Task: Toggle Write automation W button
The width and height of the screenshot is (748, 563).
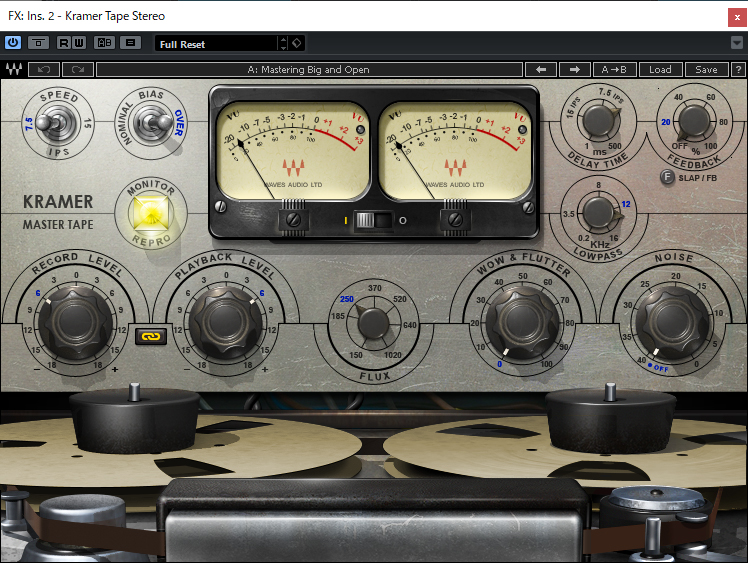Action: (79, 43)
